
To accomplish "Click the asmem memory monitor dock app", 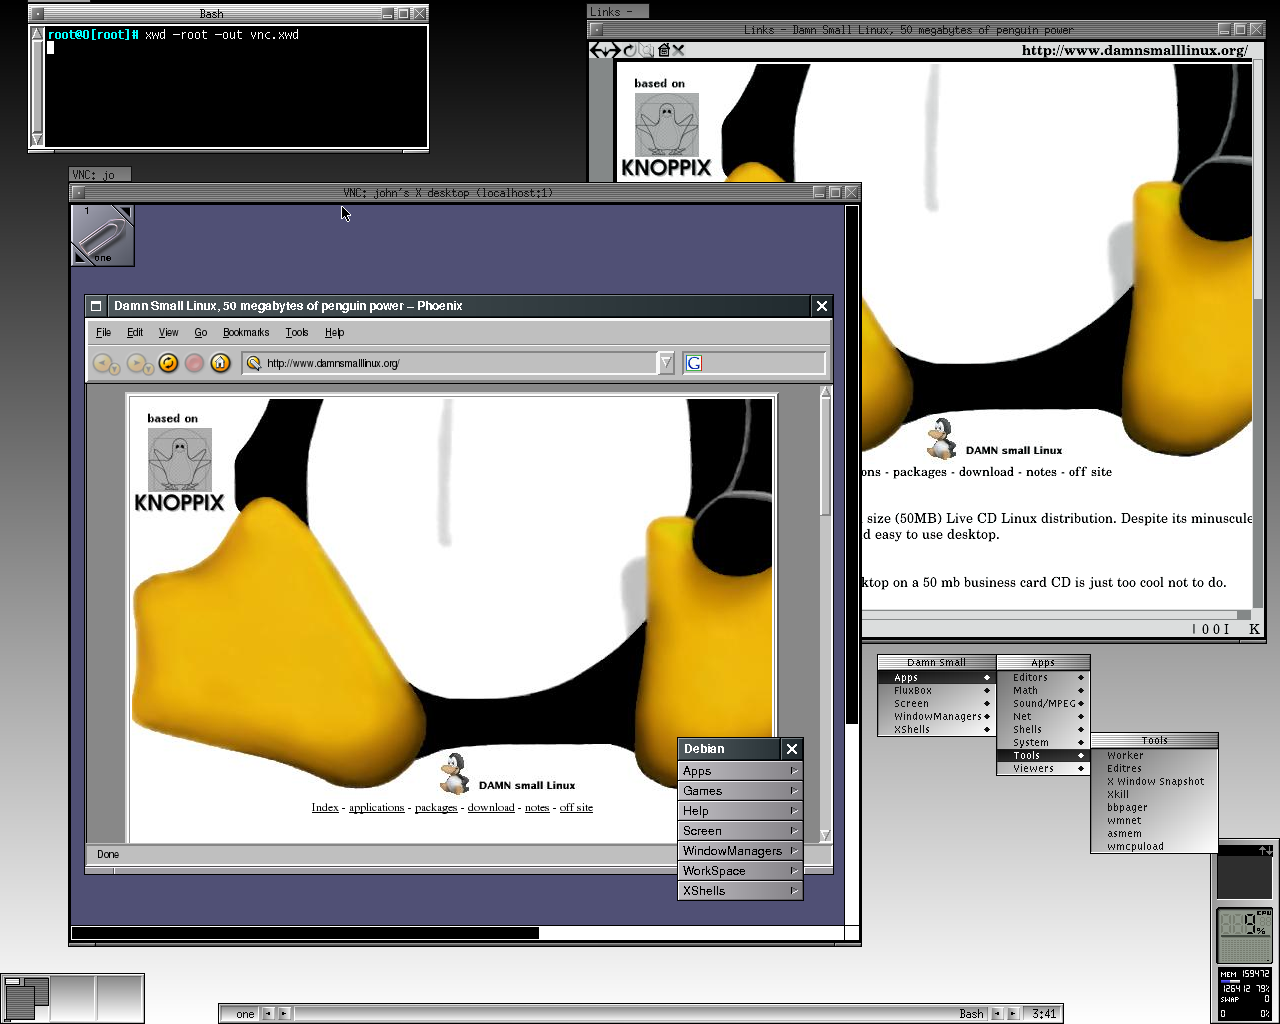I will [x=1244, y=993].
